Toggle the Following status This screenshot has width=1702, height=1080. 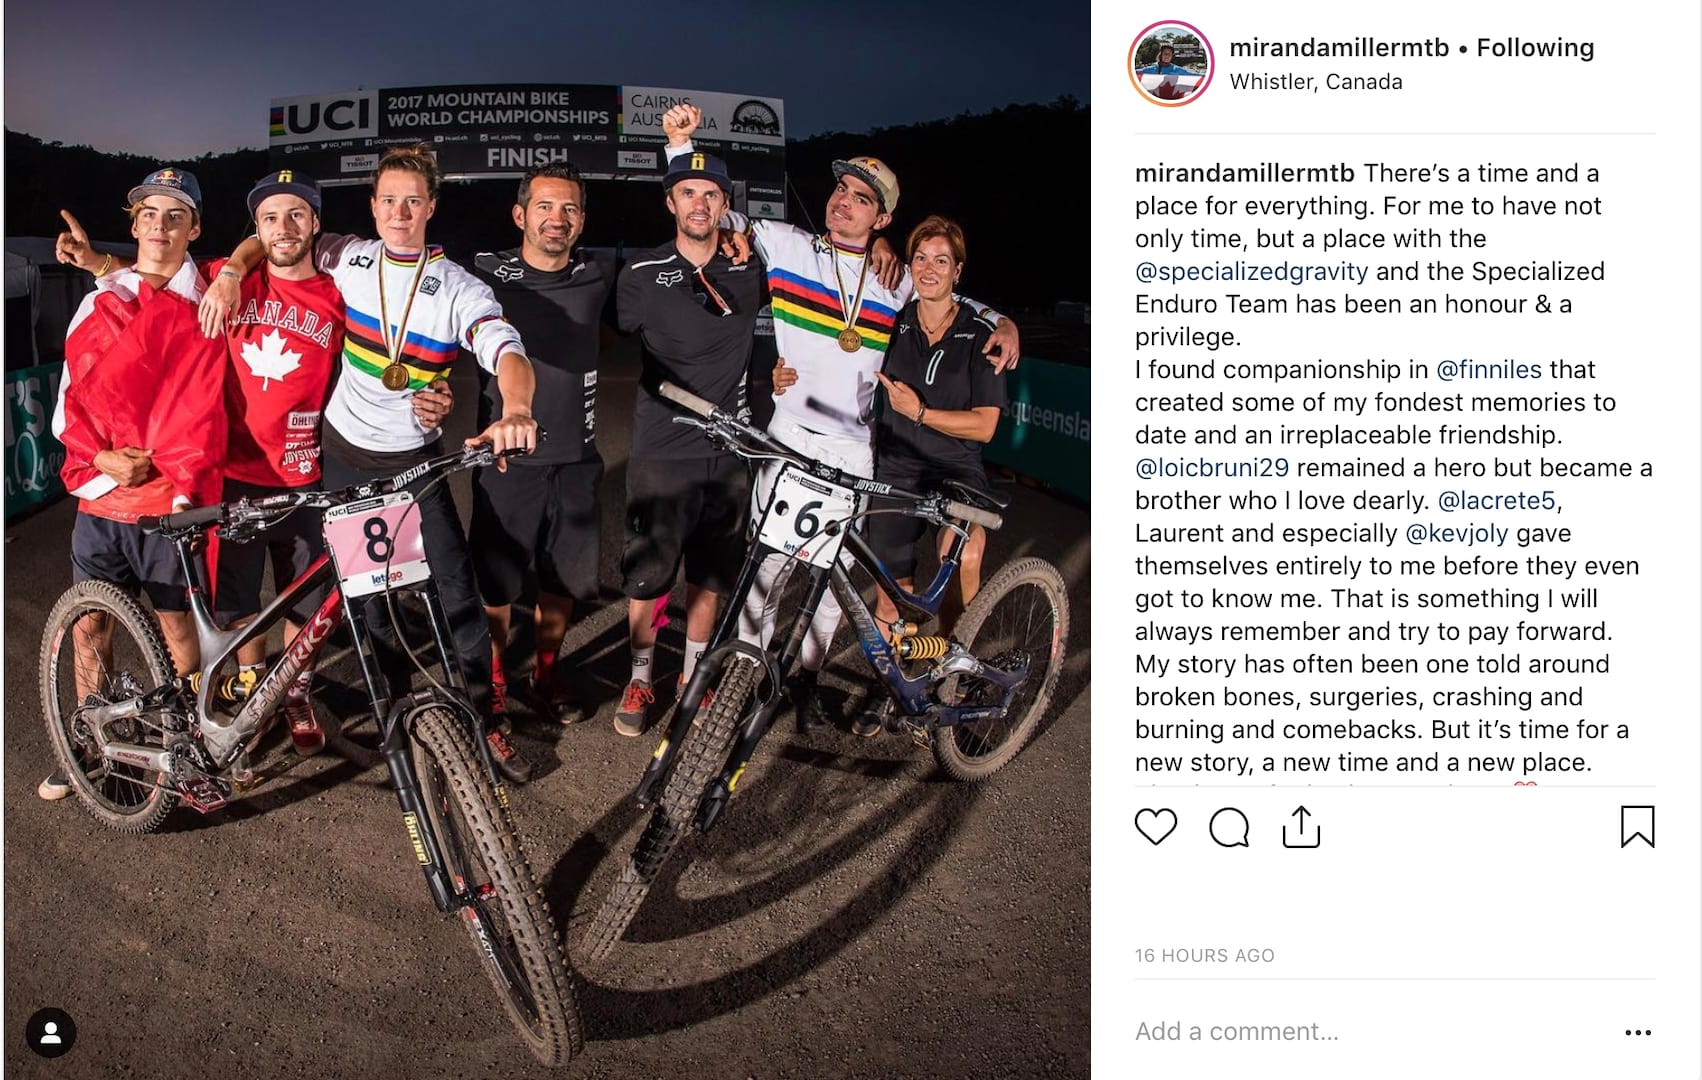point(1535,48)
